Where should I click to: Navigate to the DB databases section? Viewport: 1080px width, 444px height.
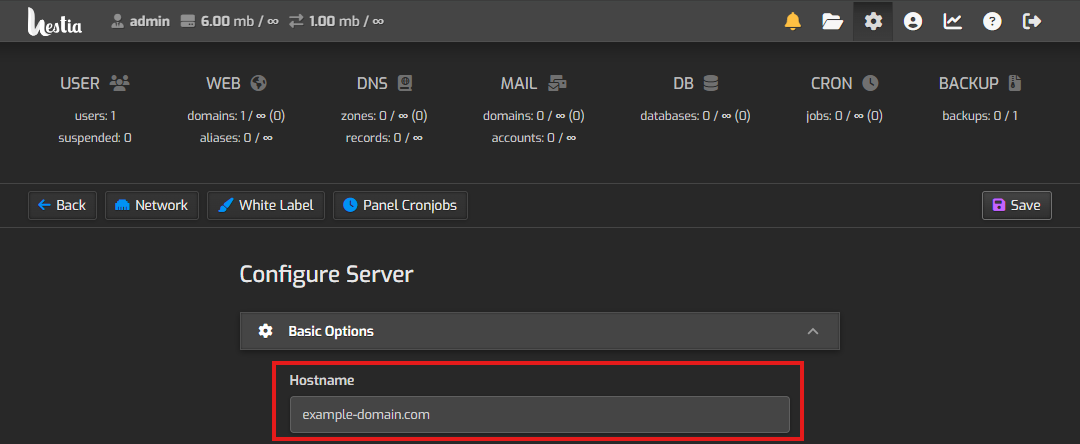pos(695,84)
